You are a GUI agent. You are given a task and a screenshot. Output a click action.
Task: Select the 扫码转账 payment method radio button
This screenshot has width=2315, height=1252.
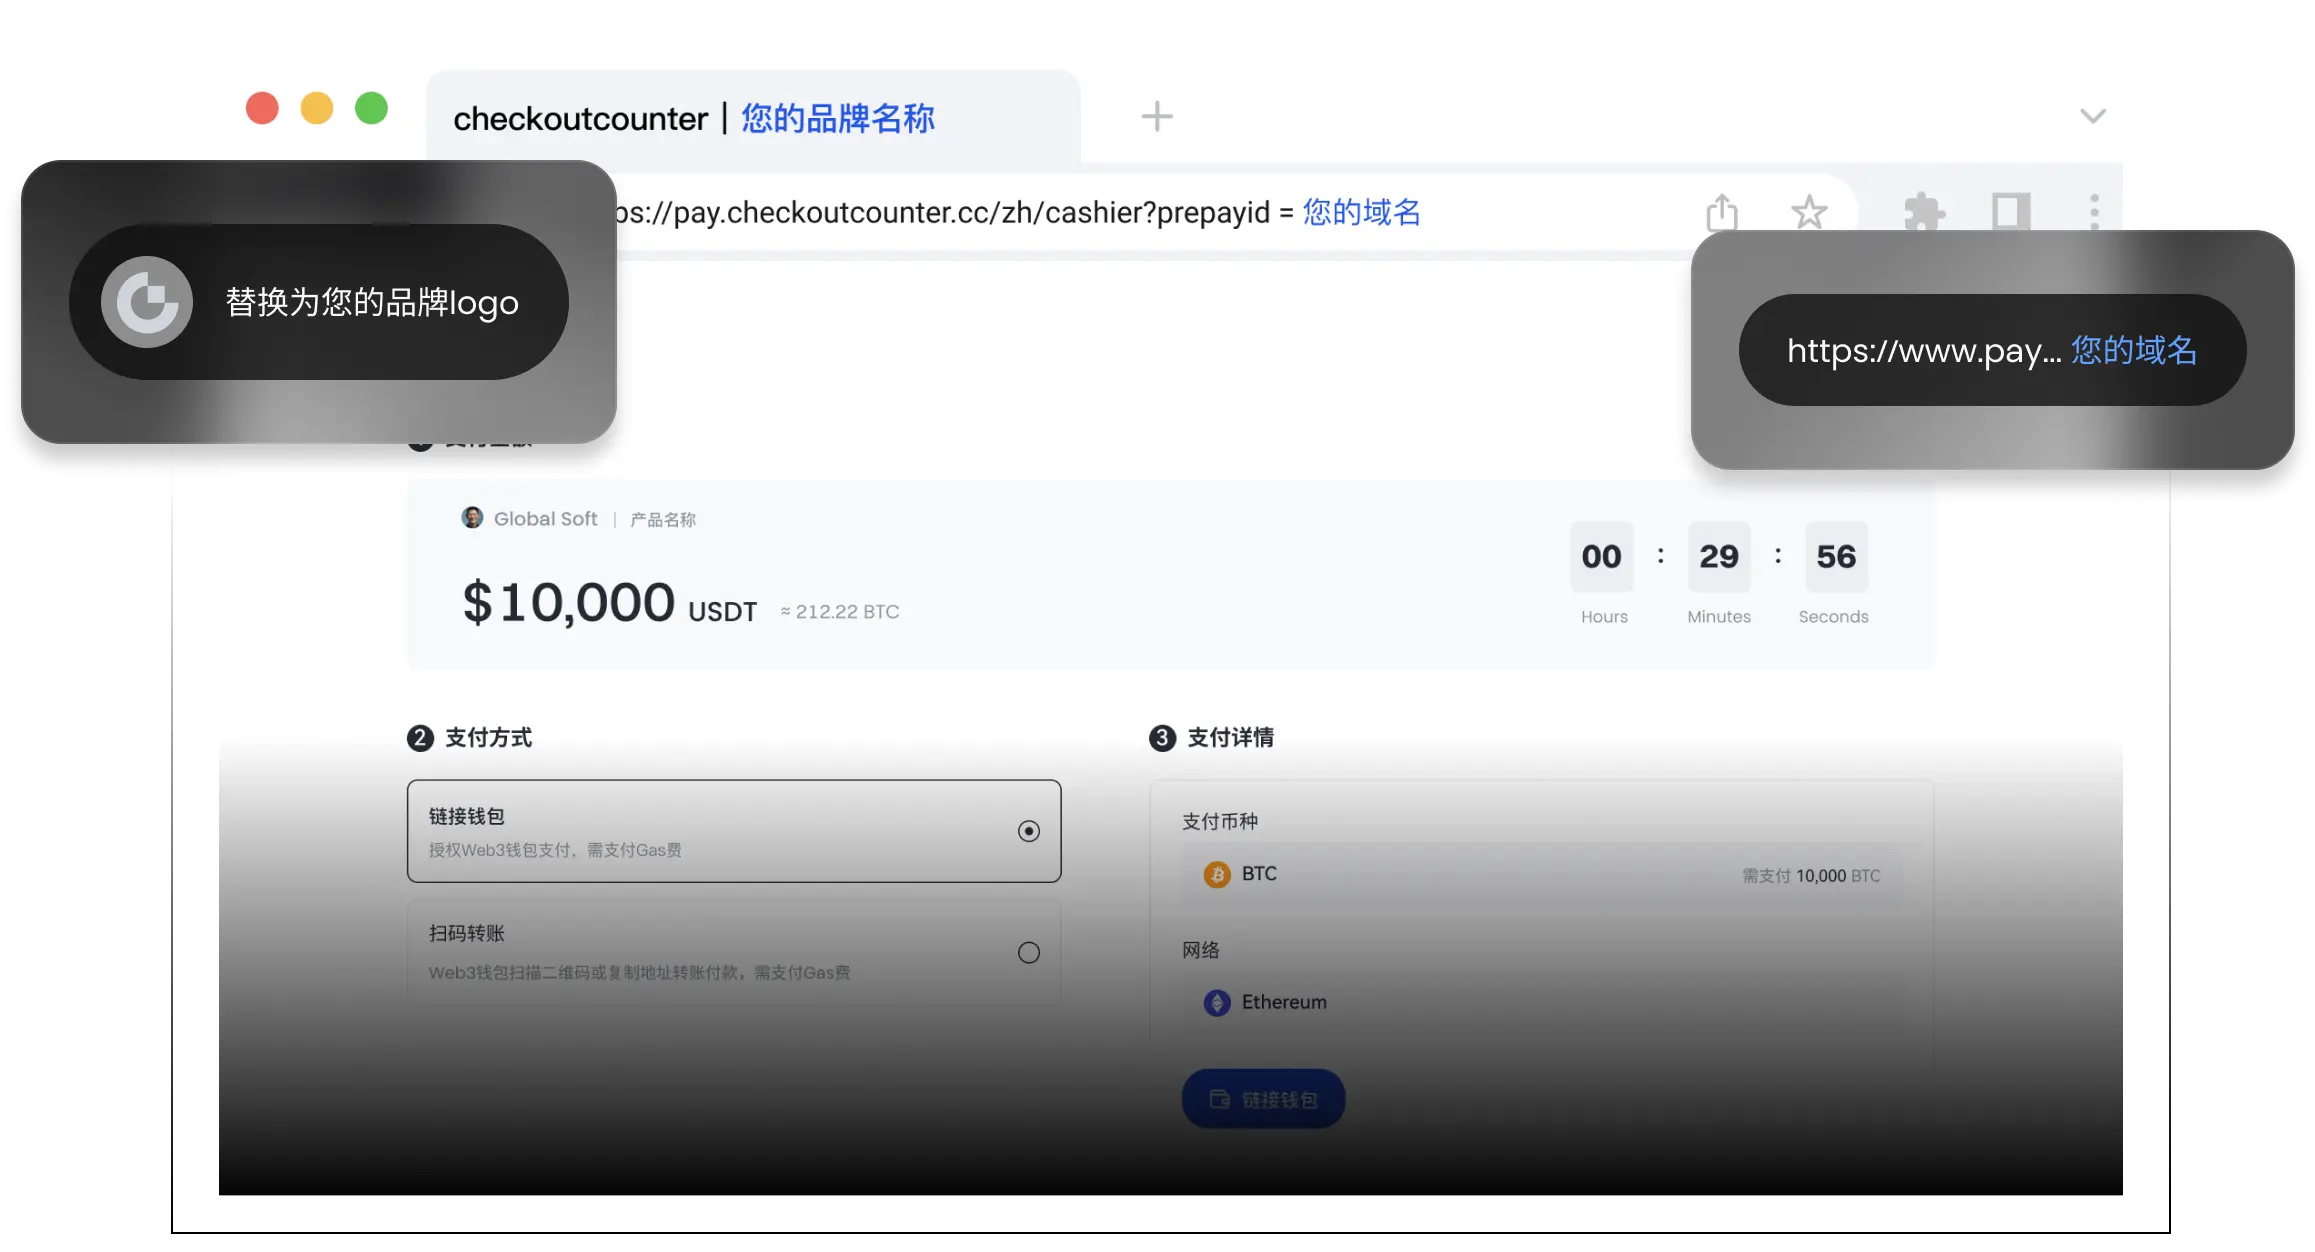click(1029, 953)
